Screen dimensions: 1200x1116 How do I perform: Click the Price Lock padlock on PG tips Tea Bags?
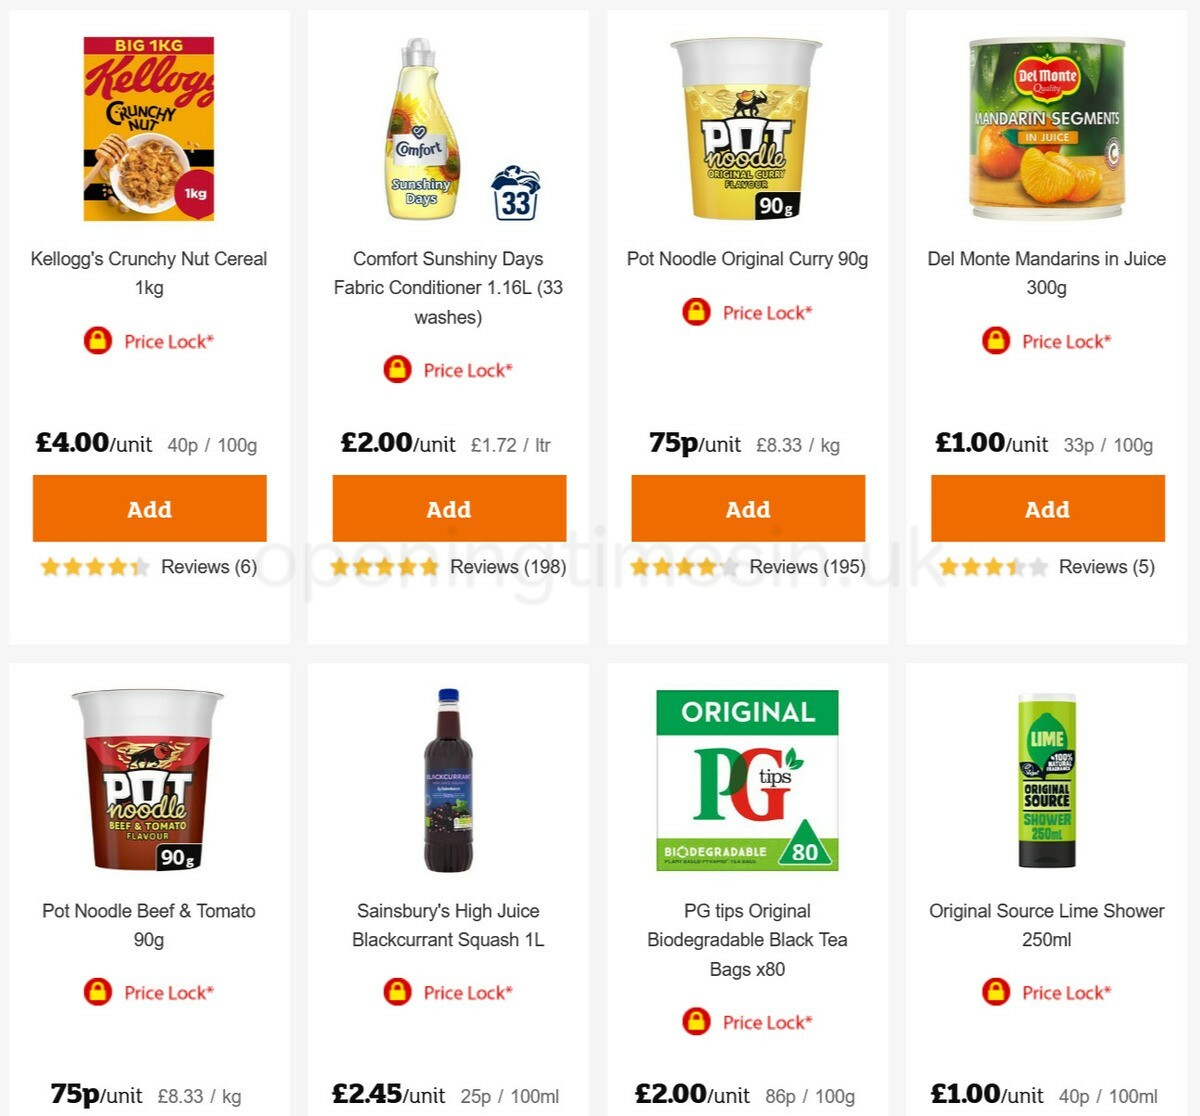[696, 1022]
